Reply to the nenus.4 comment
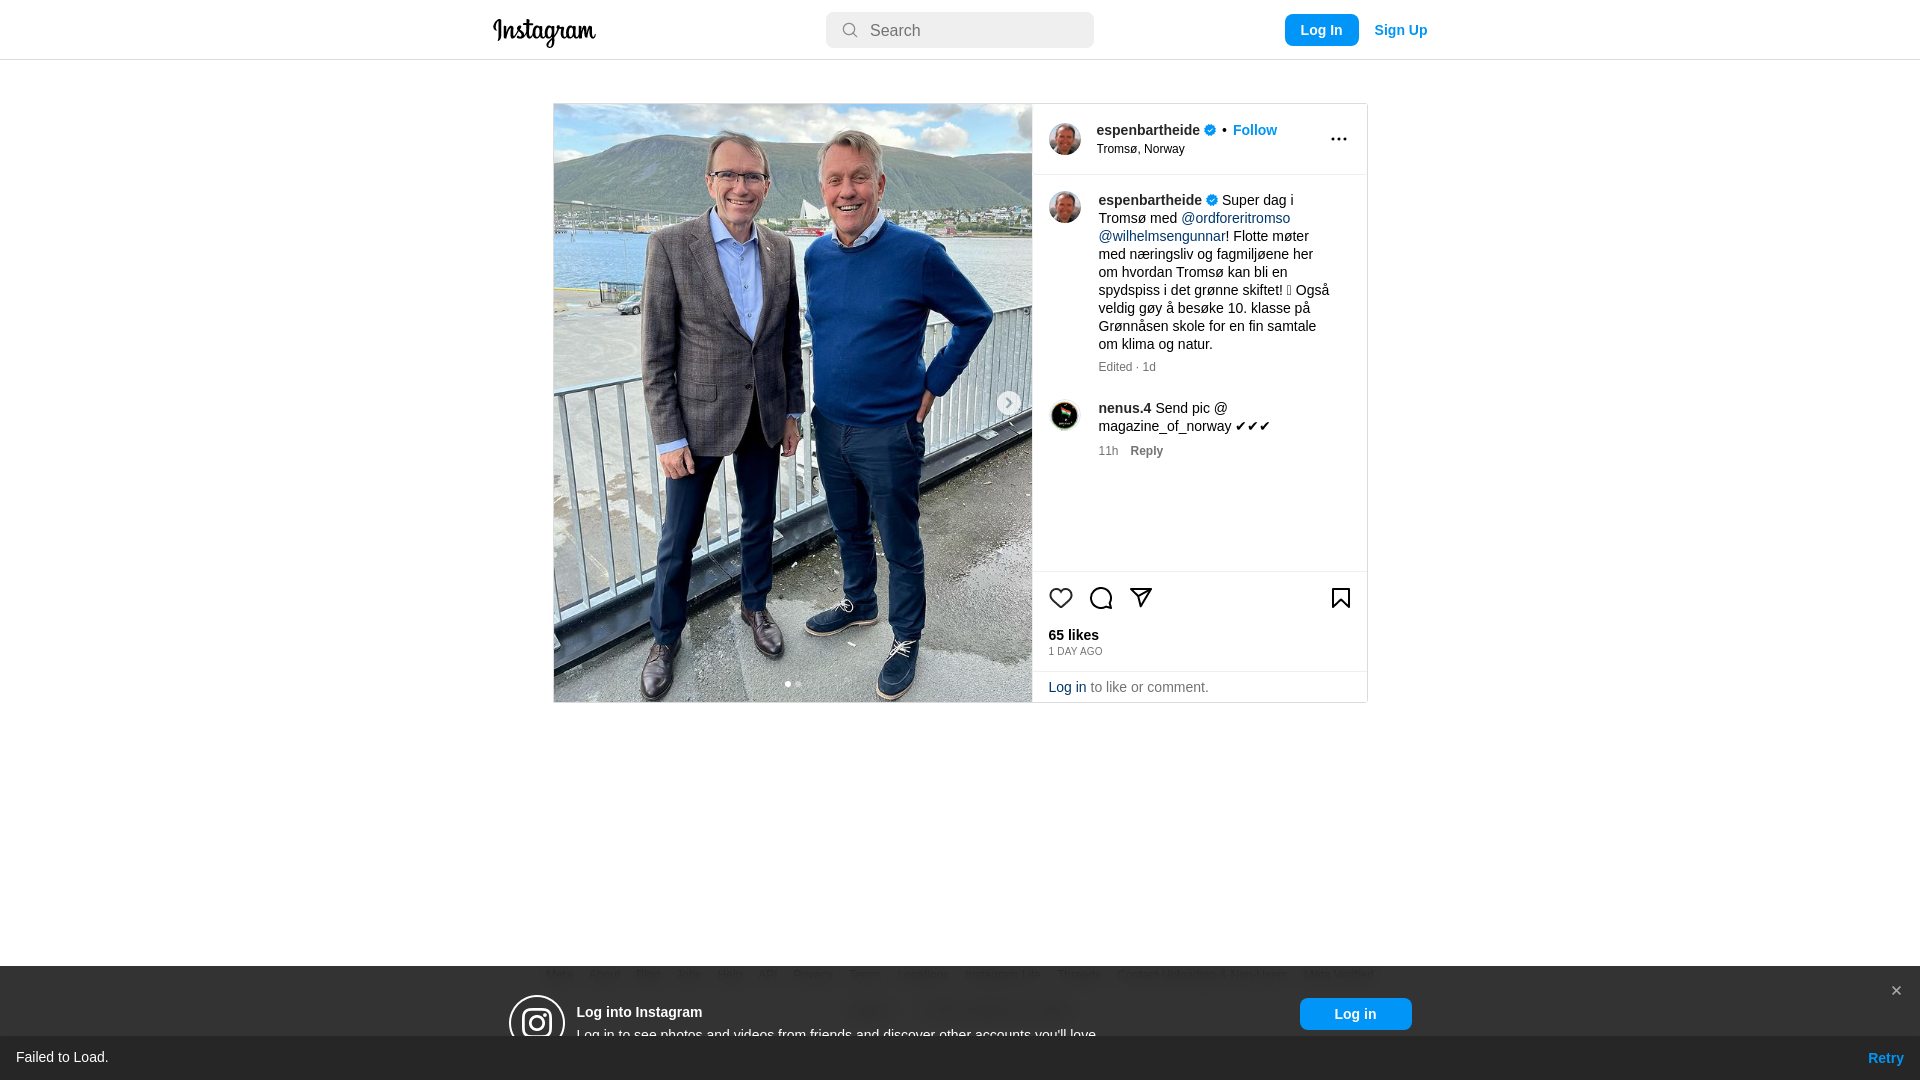Viewport: 1920px width, 1080px height. (x=1146, y=451)
